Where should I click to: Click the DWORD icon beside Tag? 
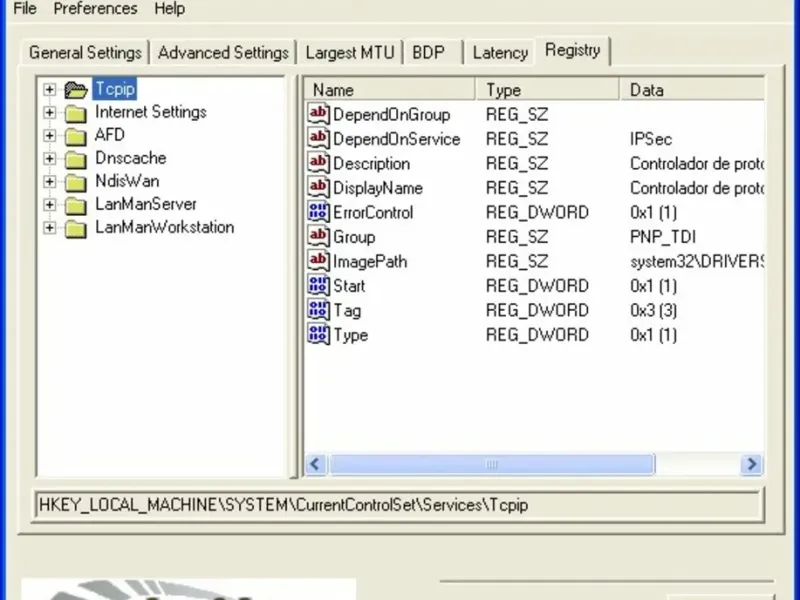point(318,310)
